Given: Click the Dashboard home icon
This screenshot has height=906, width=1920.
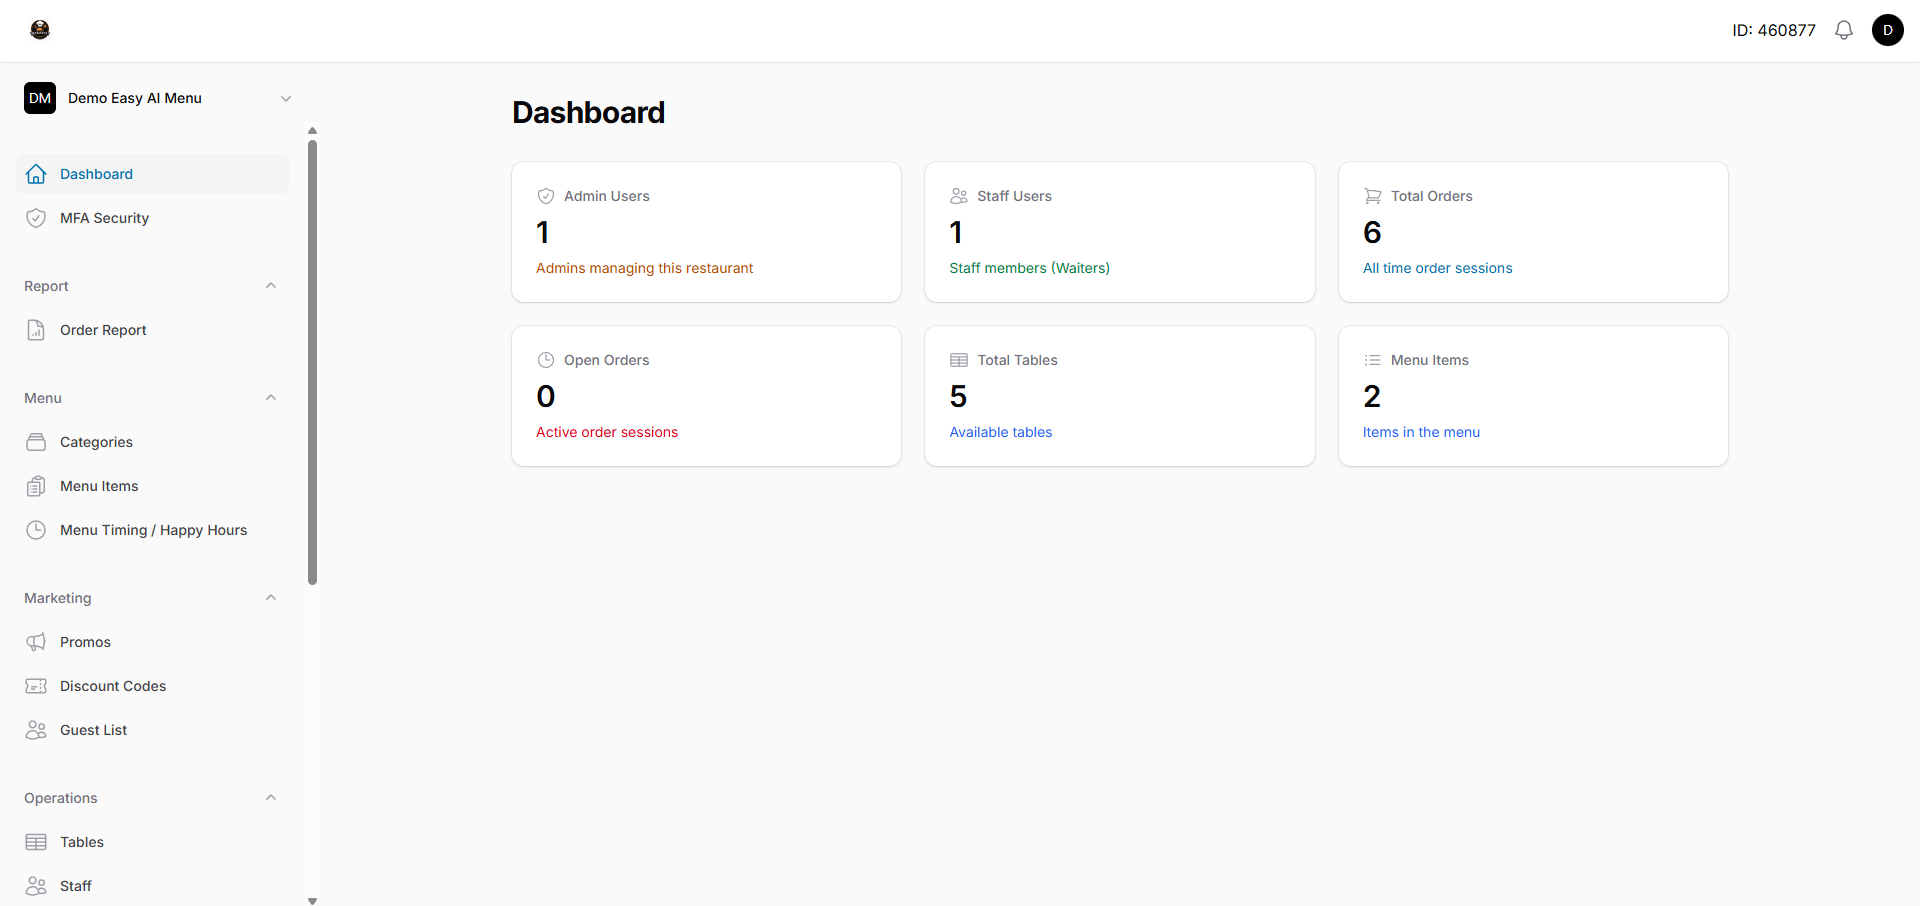Looking at the screenshot, I should (x=36, y=174).
